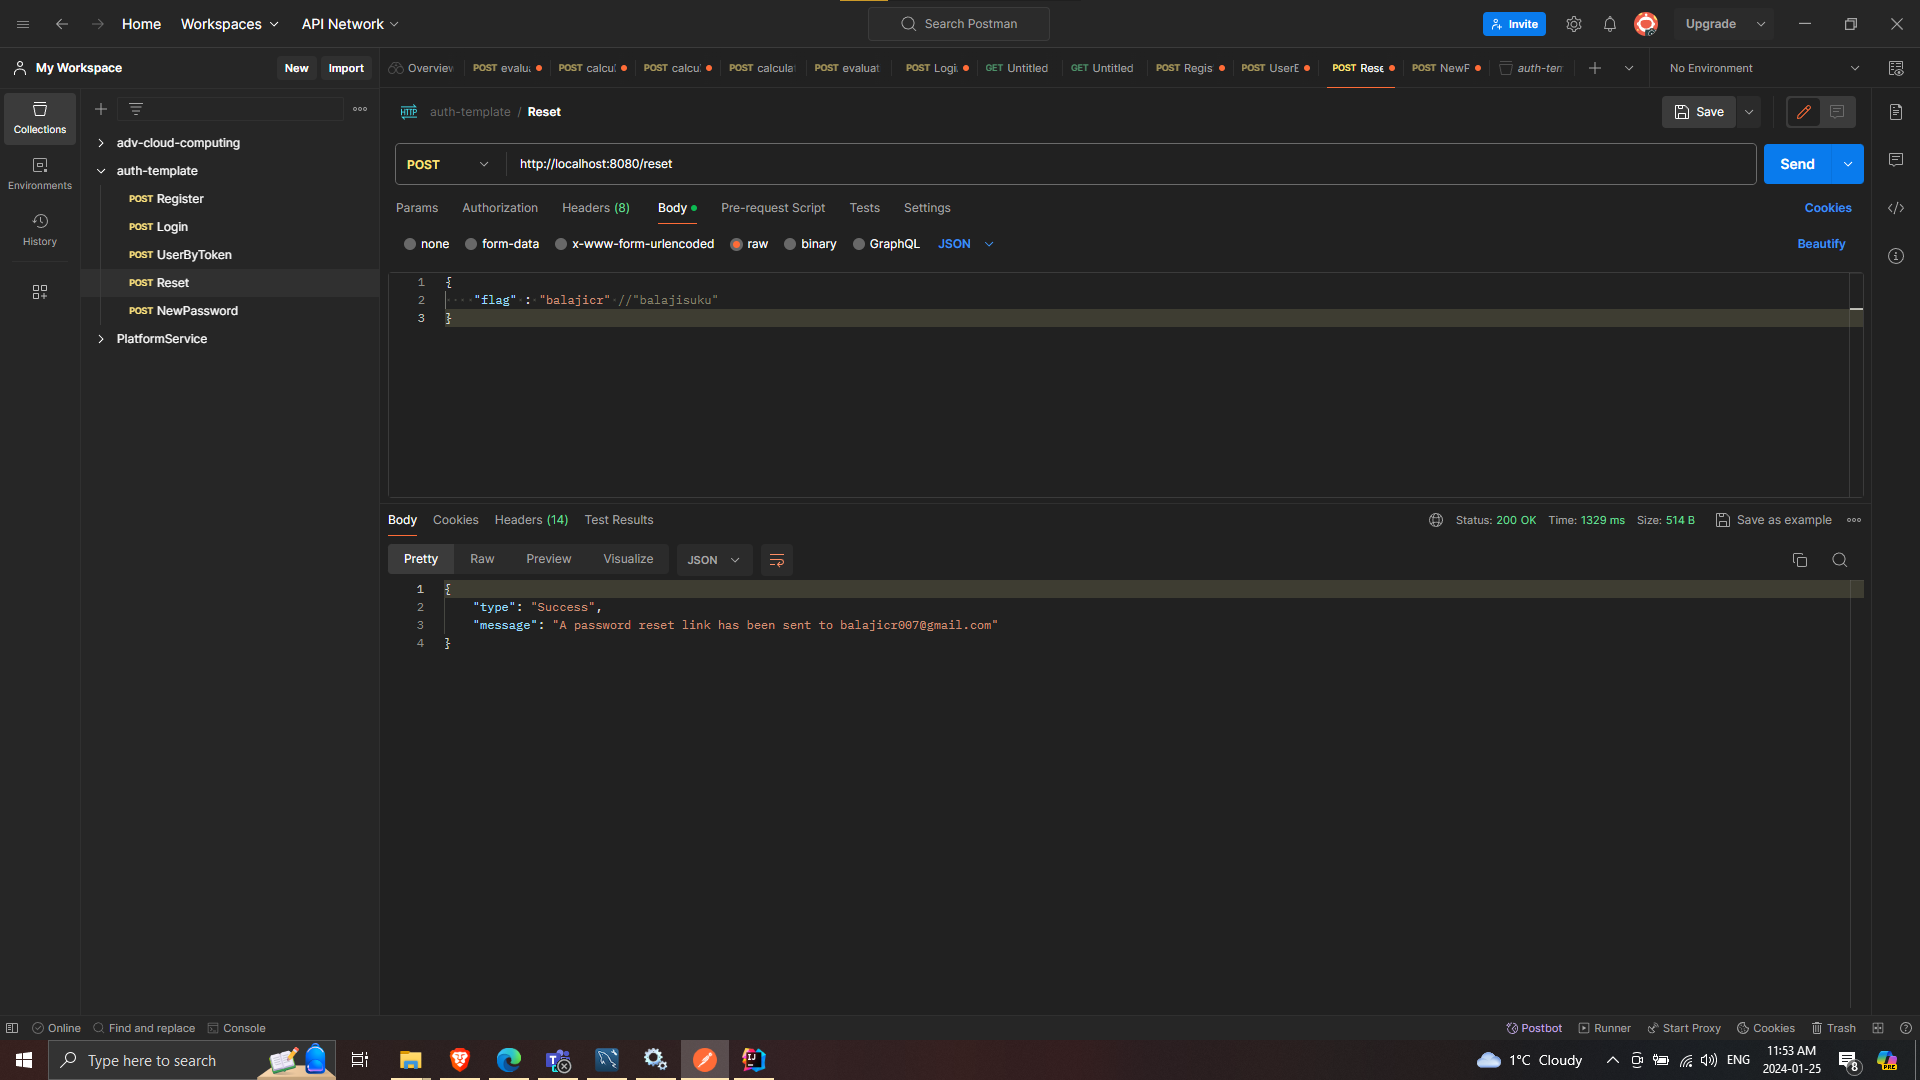This screenshot has height=1080, width=1920.
Task: Open the comments icon in right sidebar
Action: 1896,160
